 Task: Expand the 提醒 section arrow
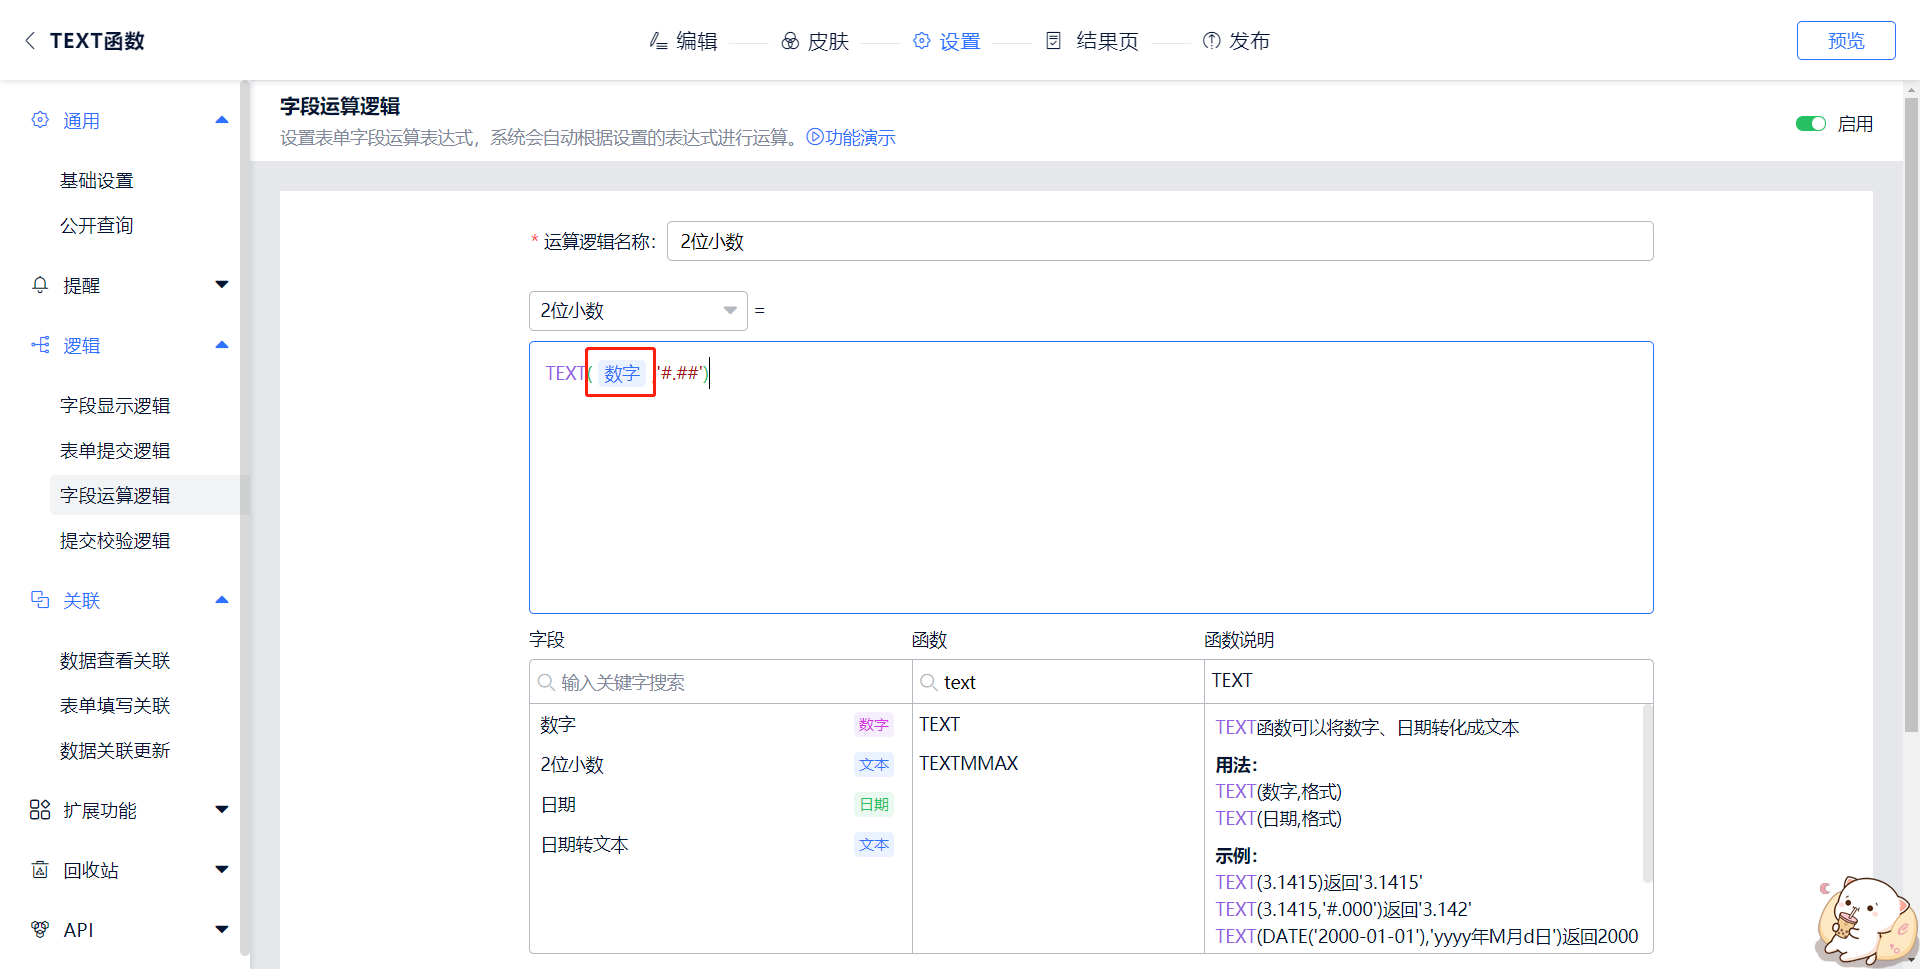pyautogui.click(x=222, y=285)
